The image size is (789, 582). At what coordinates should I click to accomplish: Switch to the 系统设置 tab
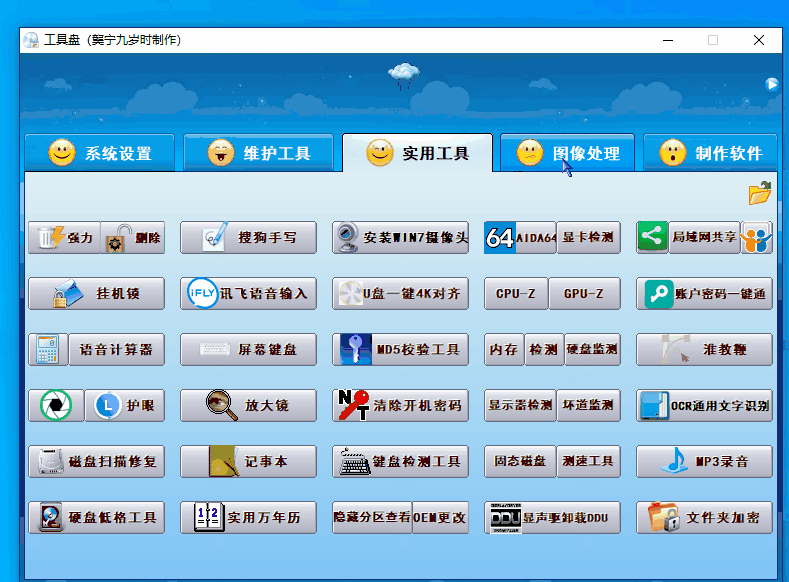coord(100,153)
